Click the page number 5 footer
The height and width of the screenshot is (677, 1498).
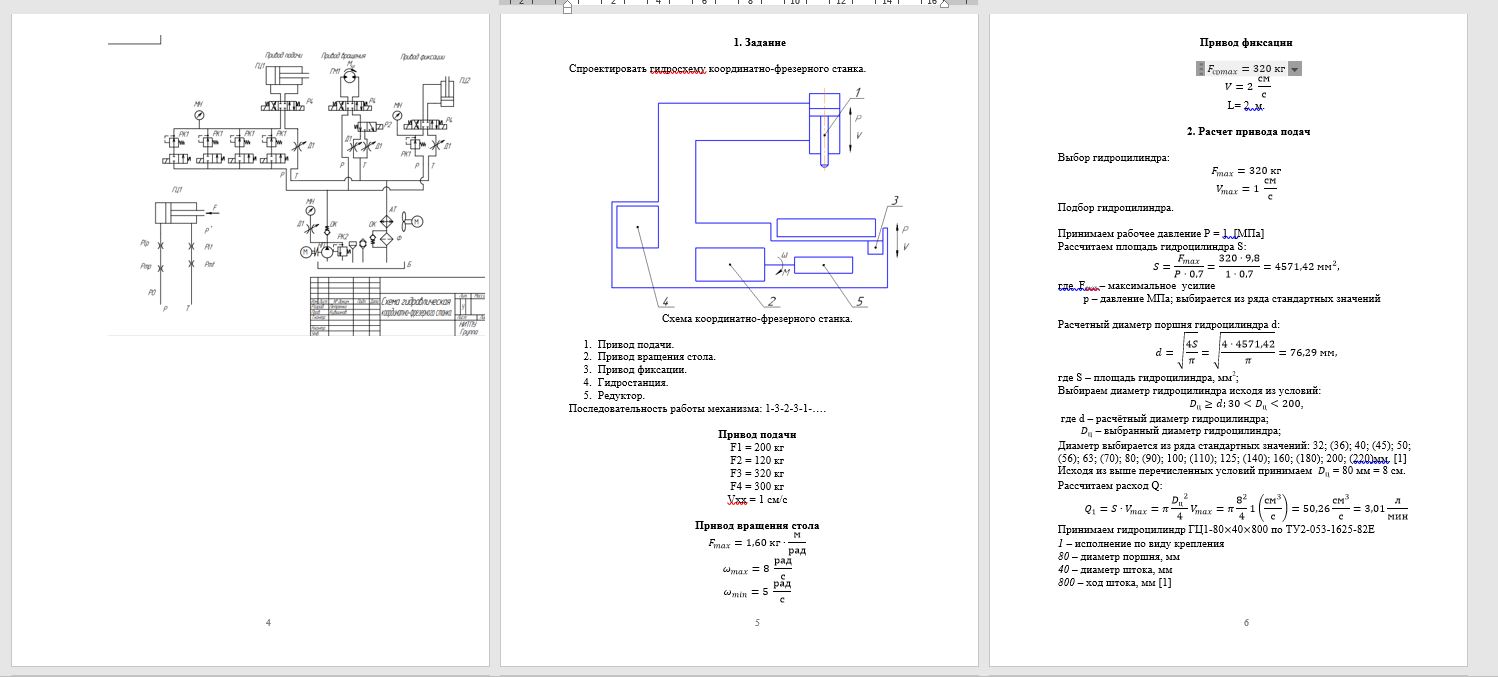757,623
